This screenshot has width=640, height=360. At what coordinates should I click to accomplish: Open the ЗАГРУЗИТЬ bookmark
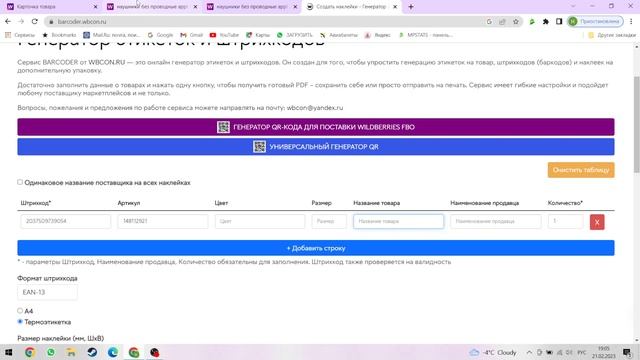[294, 35]
